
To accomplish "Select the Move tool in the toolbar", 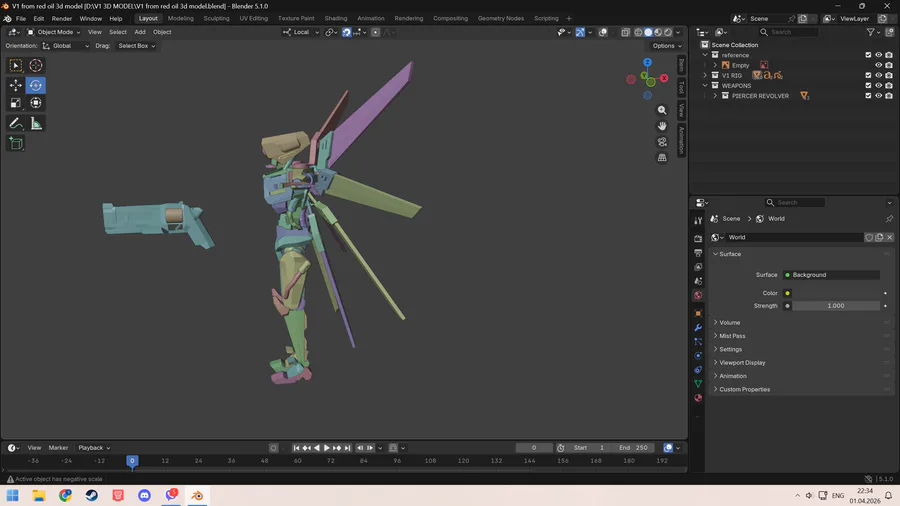I will click(16, 85).
